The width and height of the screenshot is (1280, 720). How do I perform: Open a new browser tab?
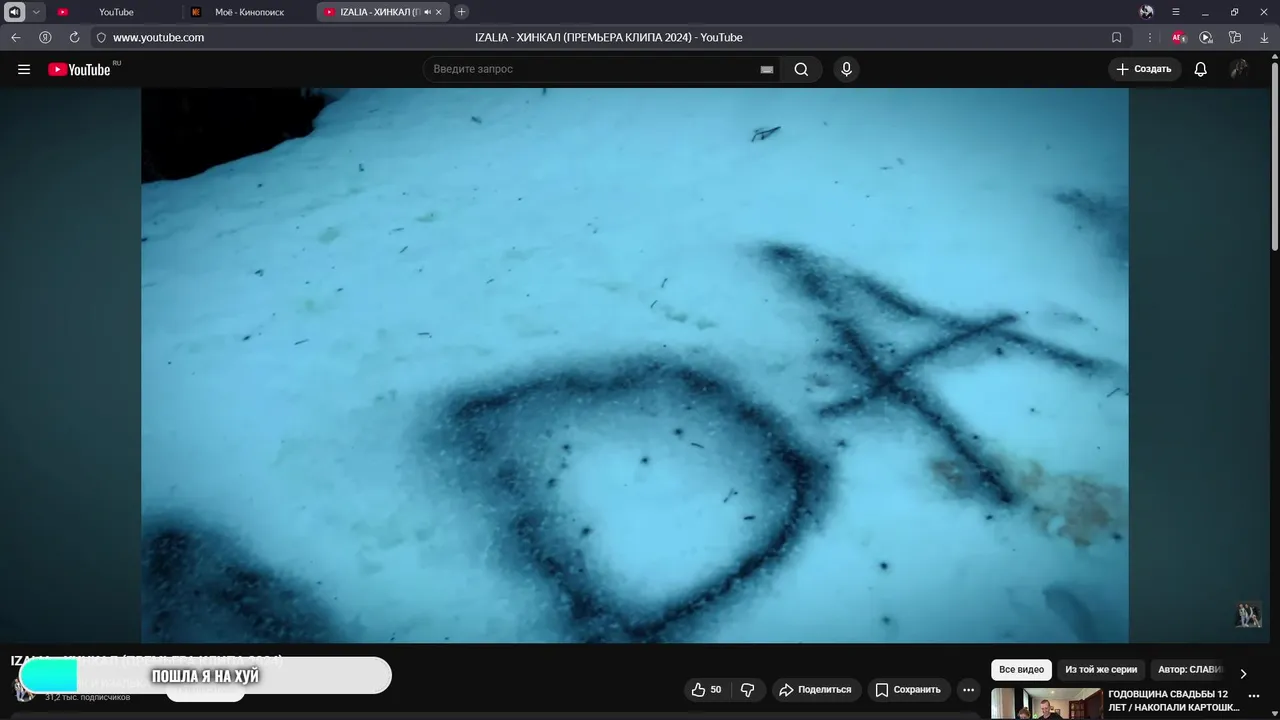coord(461,12)
